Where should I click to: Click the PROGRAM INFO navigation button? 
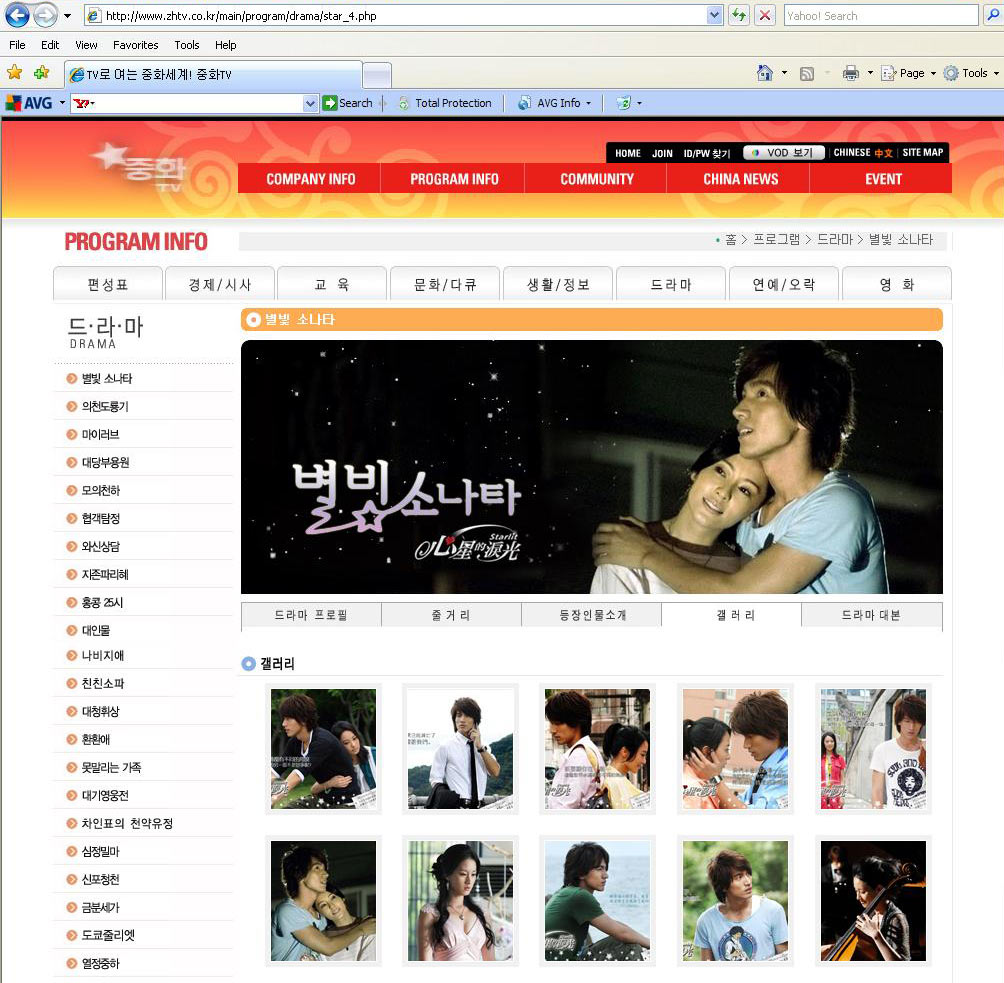pos(453,179)
